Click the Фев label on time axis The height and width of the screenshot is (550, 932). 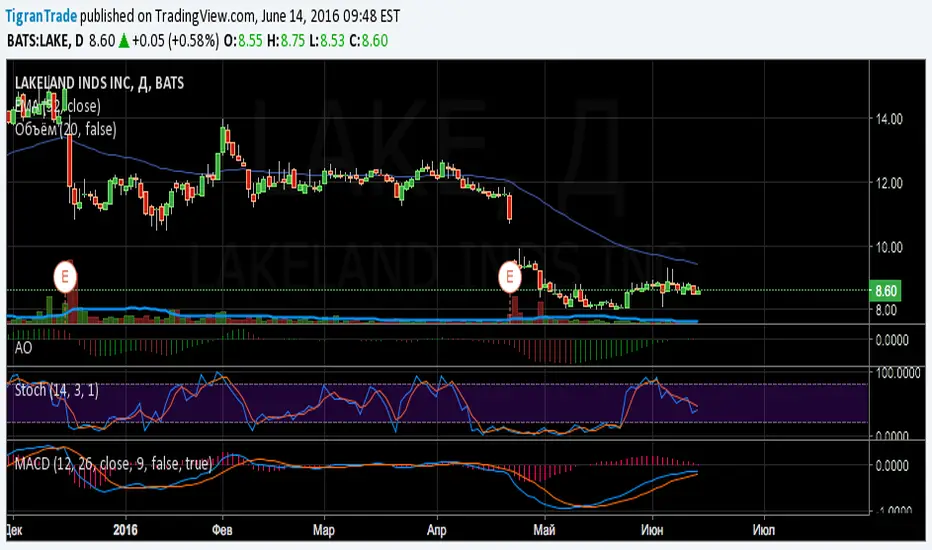[x=222, y=530]
